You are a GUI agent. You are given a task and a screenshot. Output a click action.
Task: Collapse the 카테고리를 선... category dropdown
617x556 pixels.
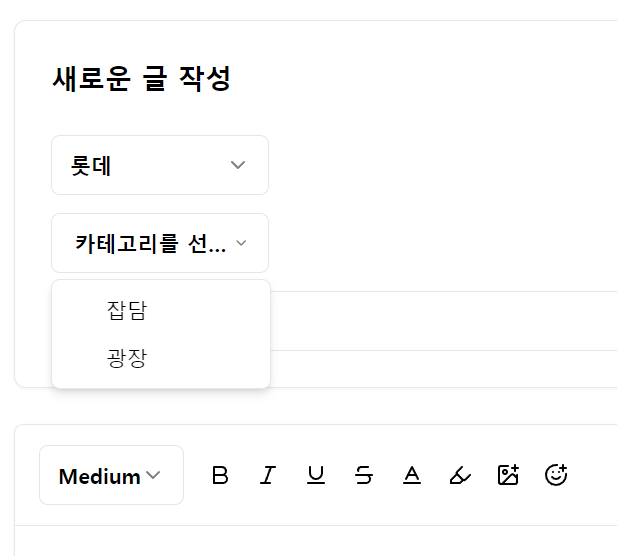tap(160, 243)
